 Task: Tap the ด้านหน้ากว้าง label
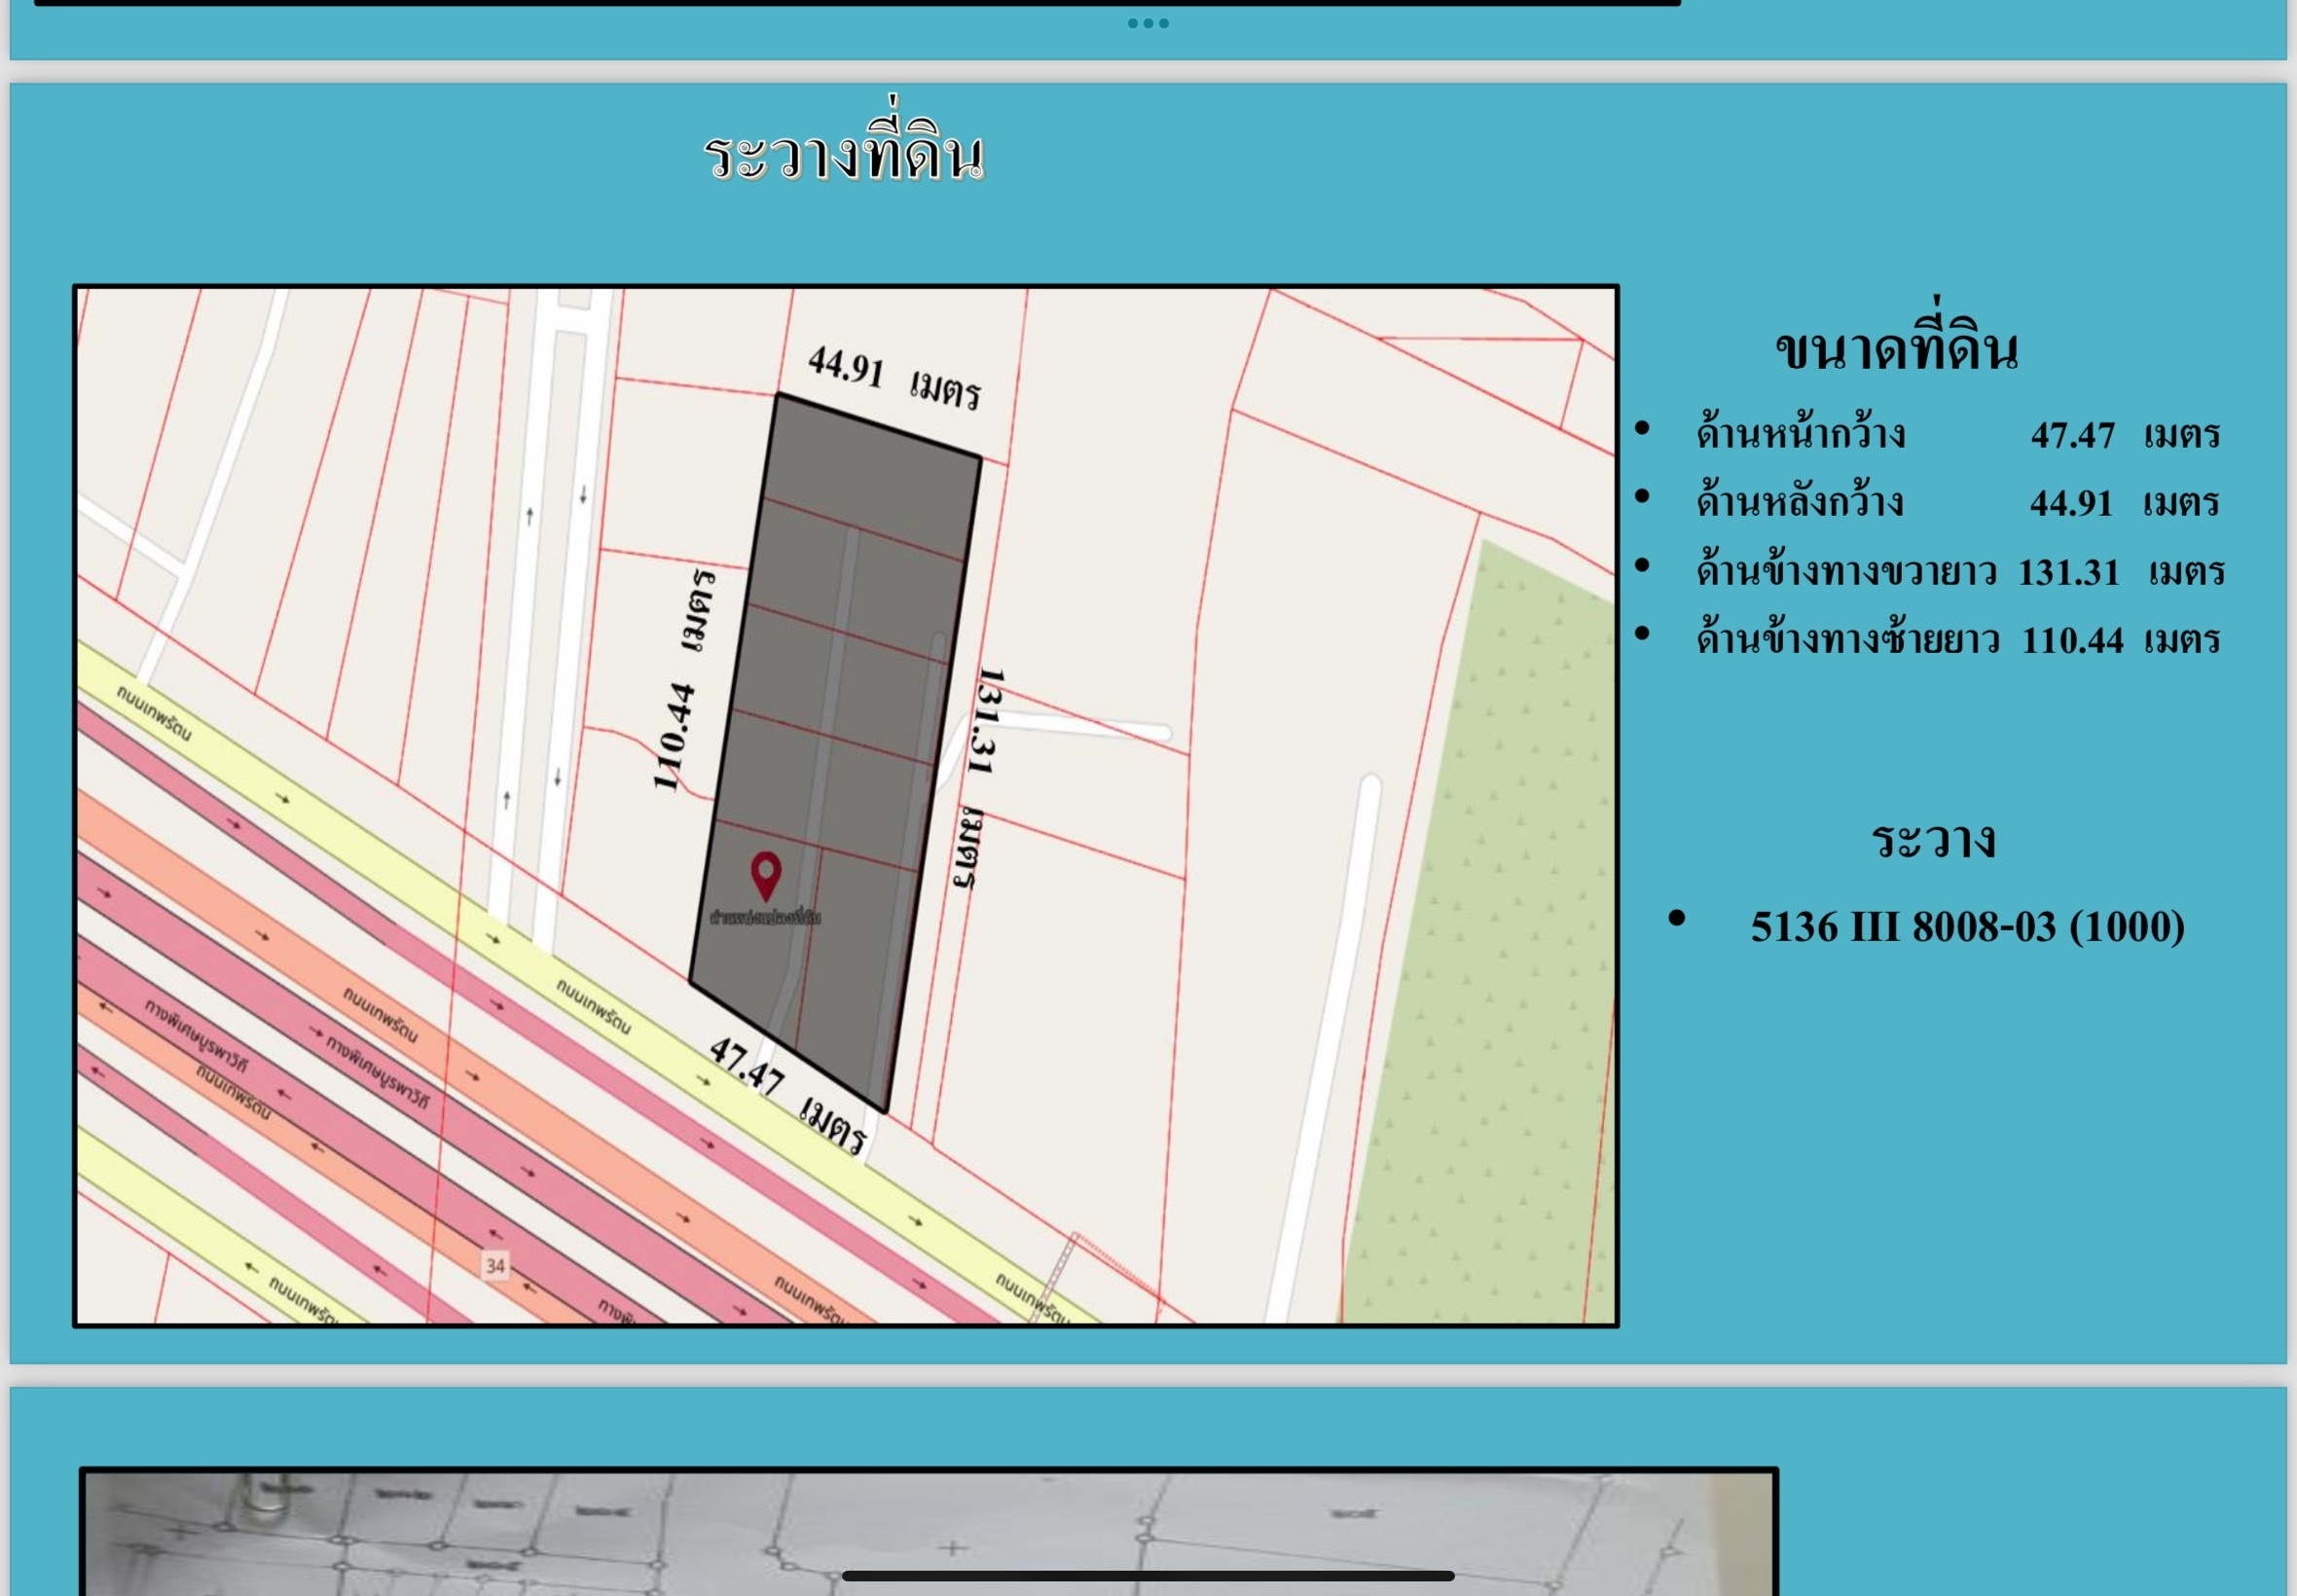tap(1801, 434)
